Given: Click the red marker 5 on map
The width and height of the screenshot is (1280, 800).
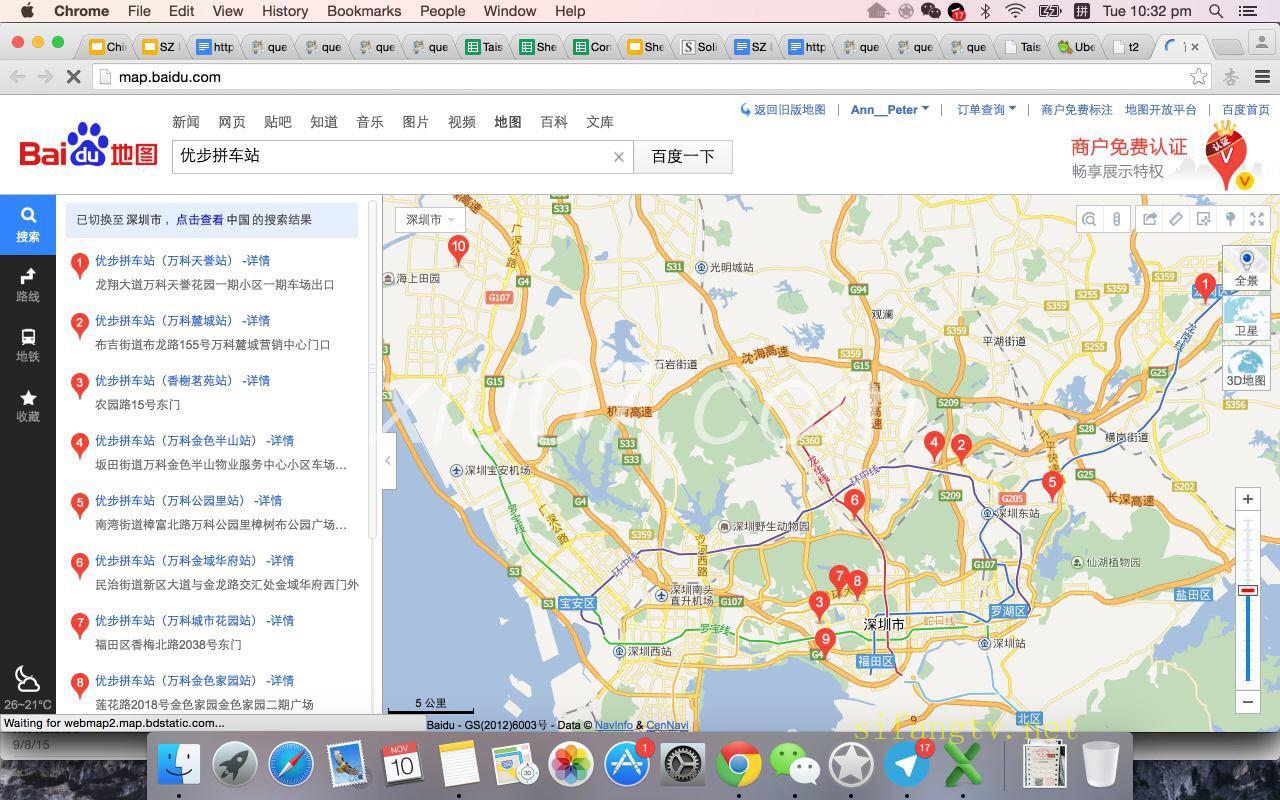Looking at the screenshot, I should (x=1051, y=486).
